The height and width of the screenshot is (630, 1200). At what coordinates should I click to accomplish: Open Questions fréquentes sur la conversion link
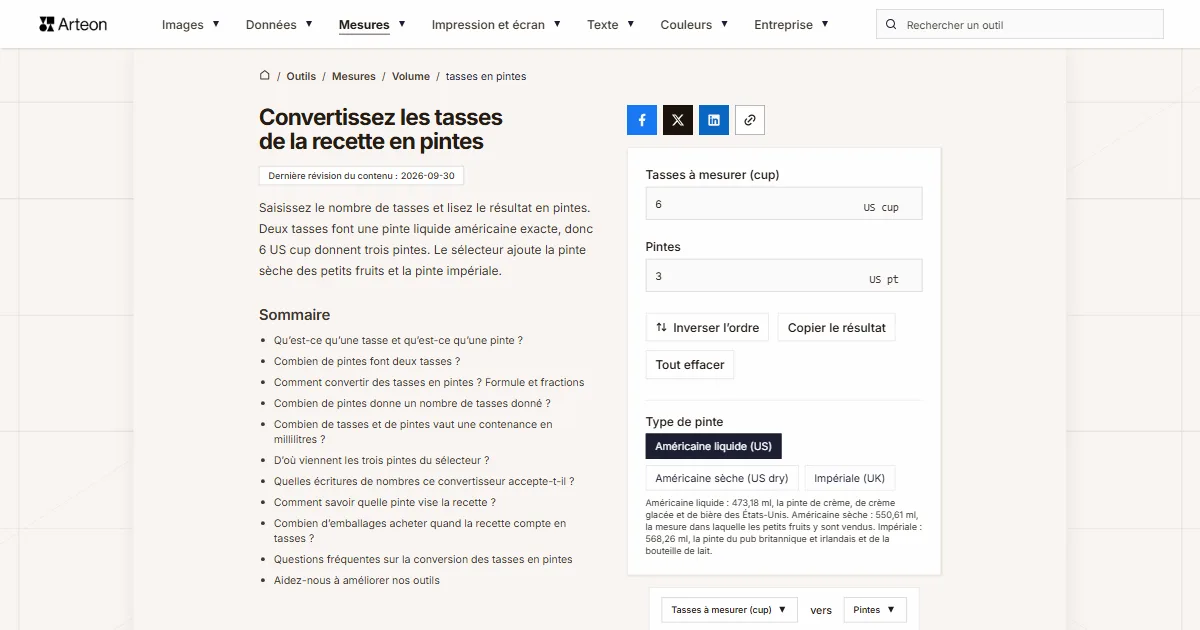click(x=423, y=559)
